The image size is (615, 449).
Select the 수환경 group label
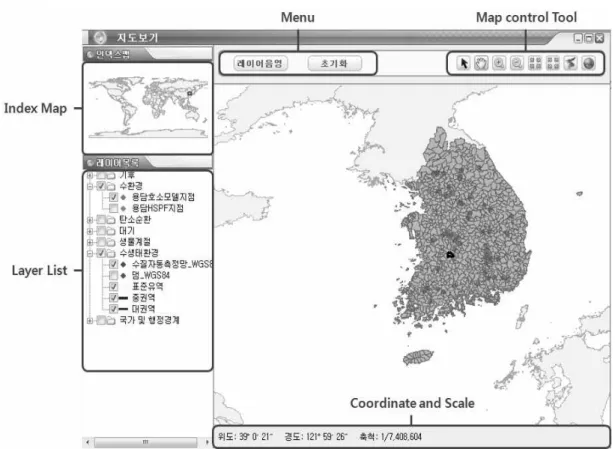(x=131, y=186)
